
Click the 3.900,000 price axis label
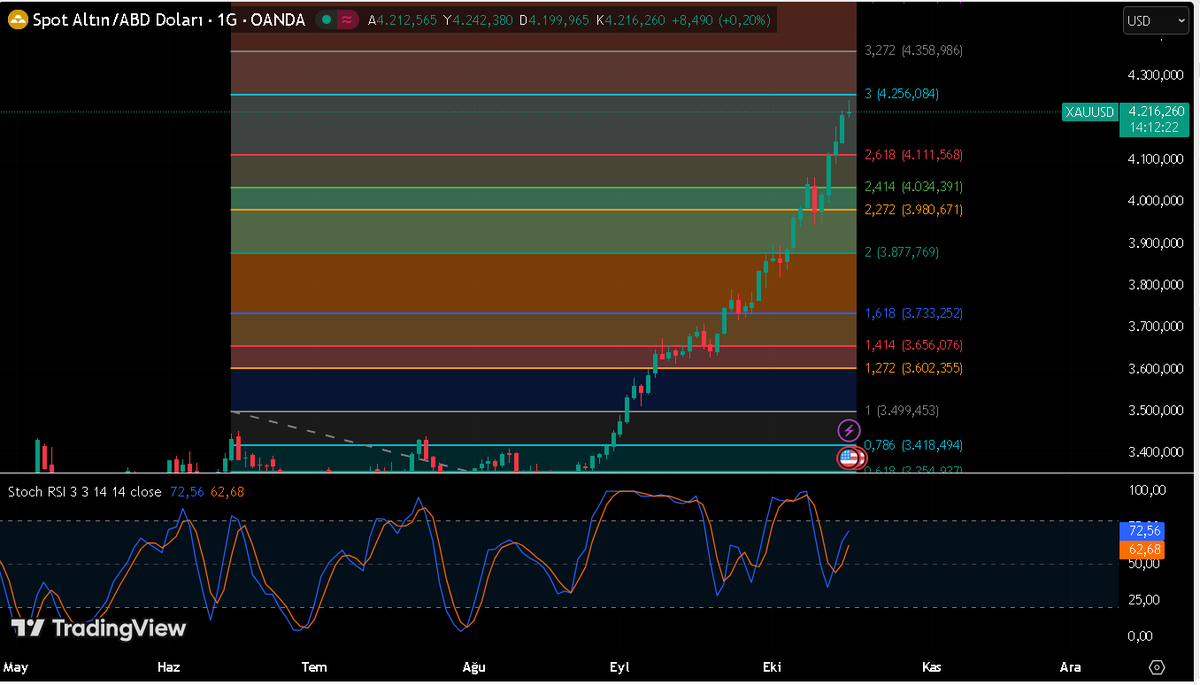pyautogui.click(x=1157, y=243)
